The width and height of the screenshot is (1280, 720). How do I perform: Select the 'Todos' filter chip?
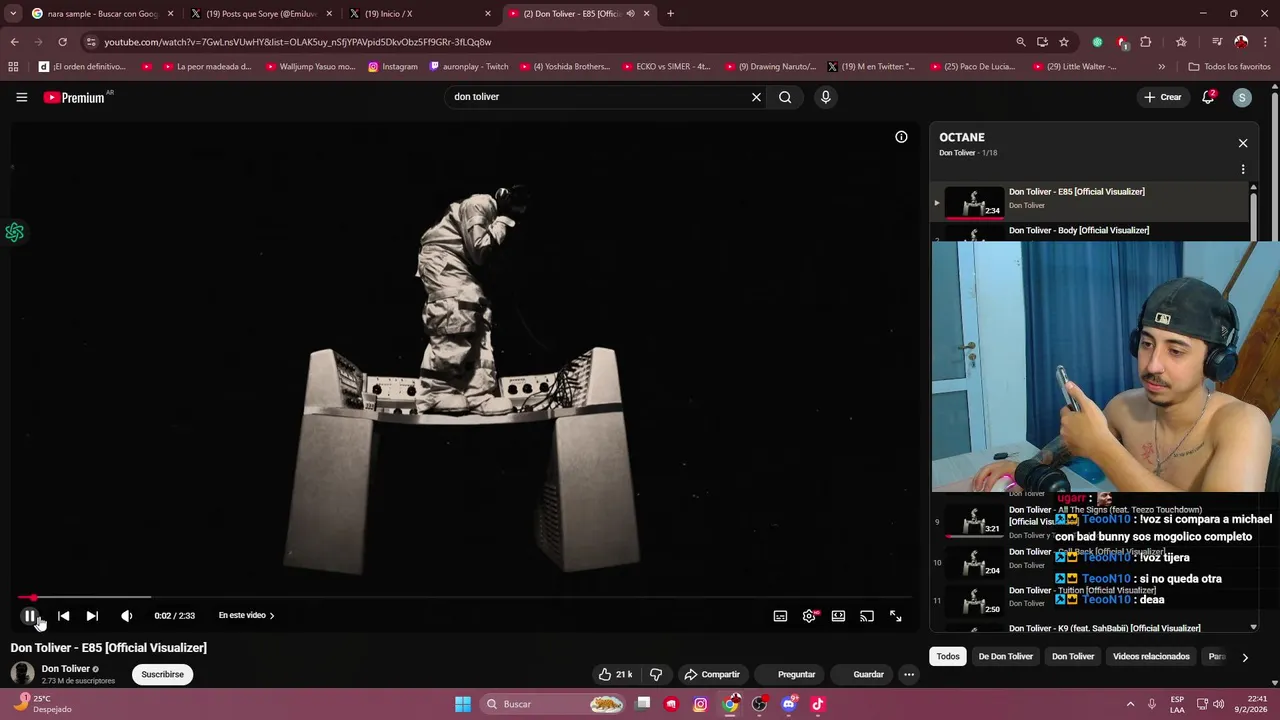(x=948, y=656)
